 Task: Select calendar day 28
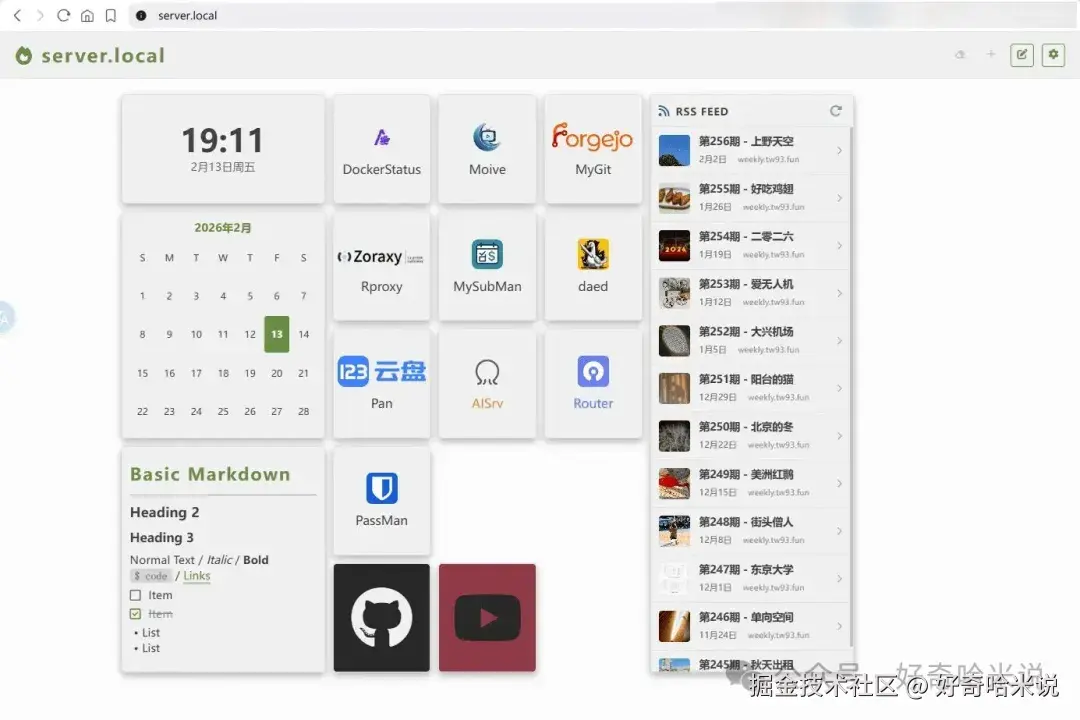pyautogui.click(x=304, y=411)
